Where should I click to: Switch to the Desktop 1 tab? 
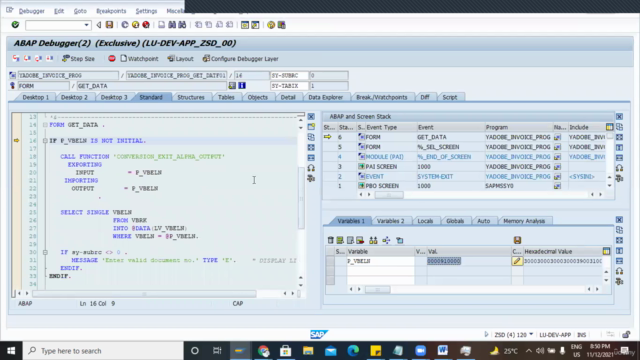tap(36, 97)
